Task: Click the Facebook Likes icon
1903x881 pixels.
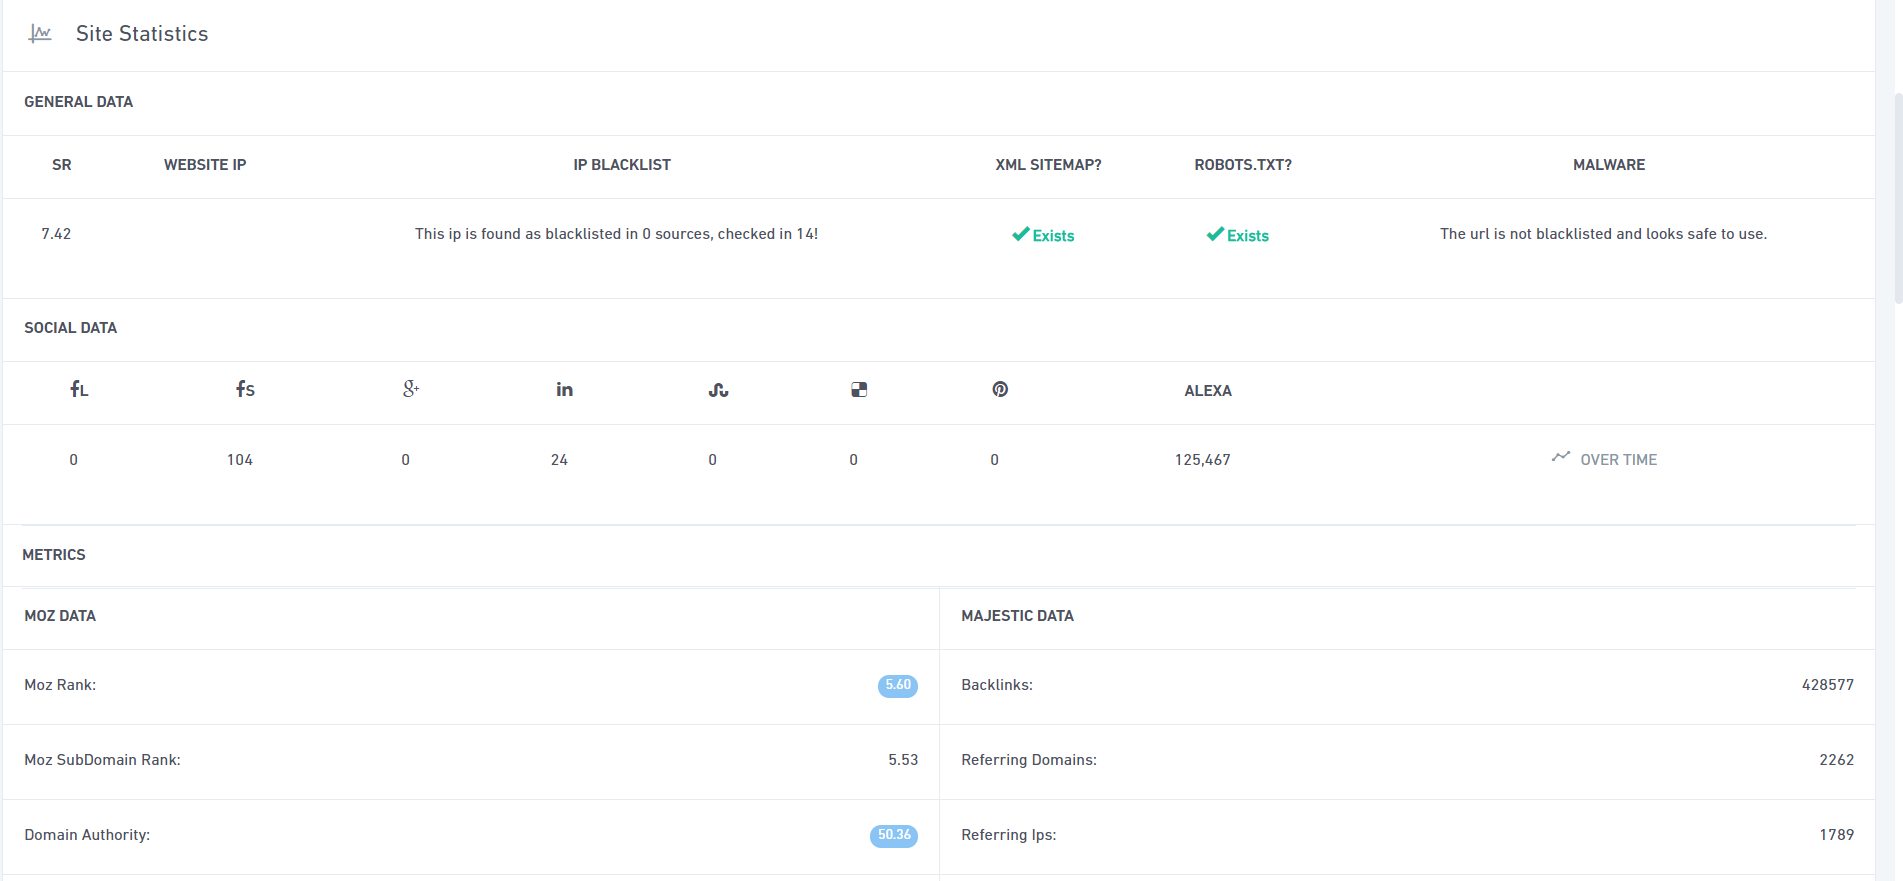Action: pos(79,389)
